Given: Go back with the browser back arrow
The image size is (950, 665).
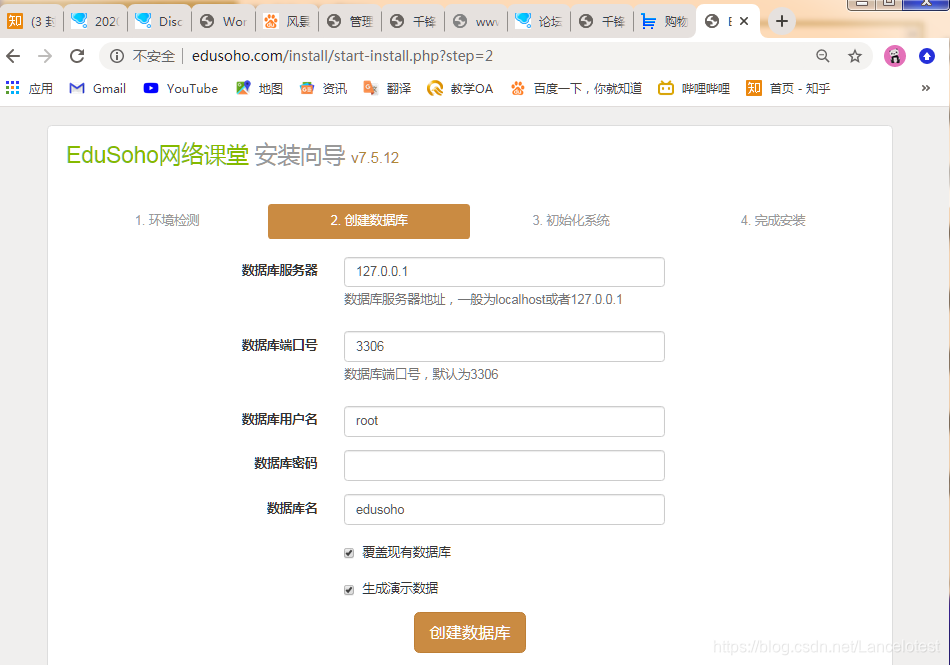Looking at the screenshot, I should (x=13, y=56).
